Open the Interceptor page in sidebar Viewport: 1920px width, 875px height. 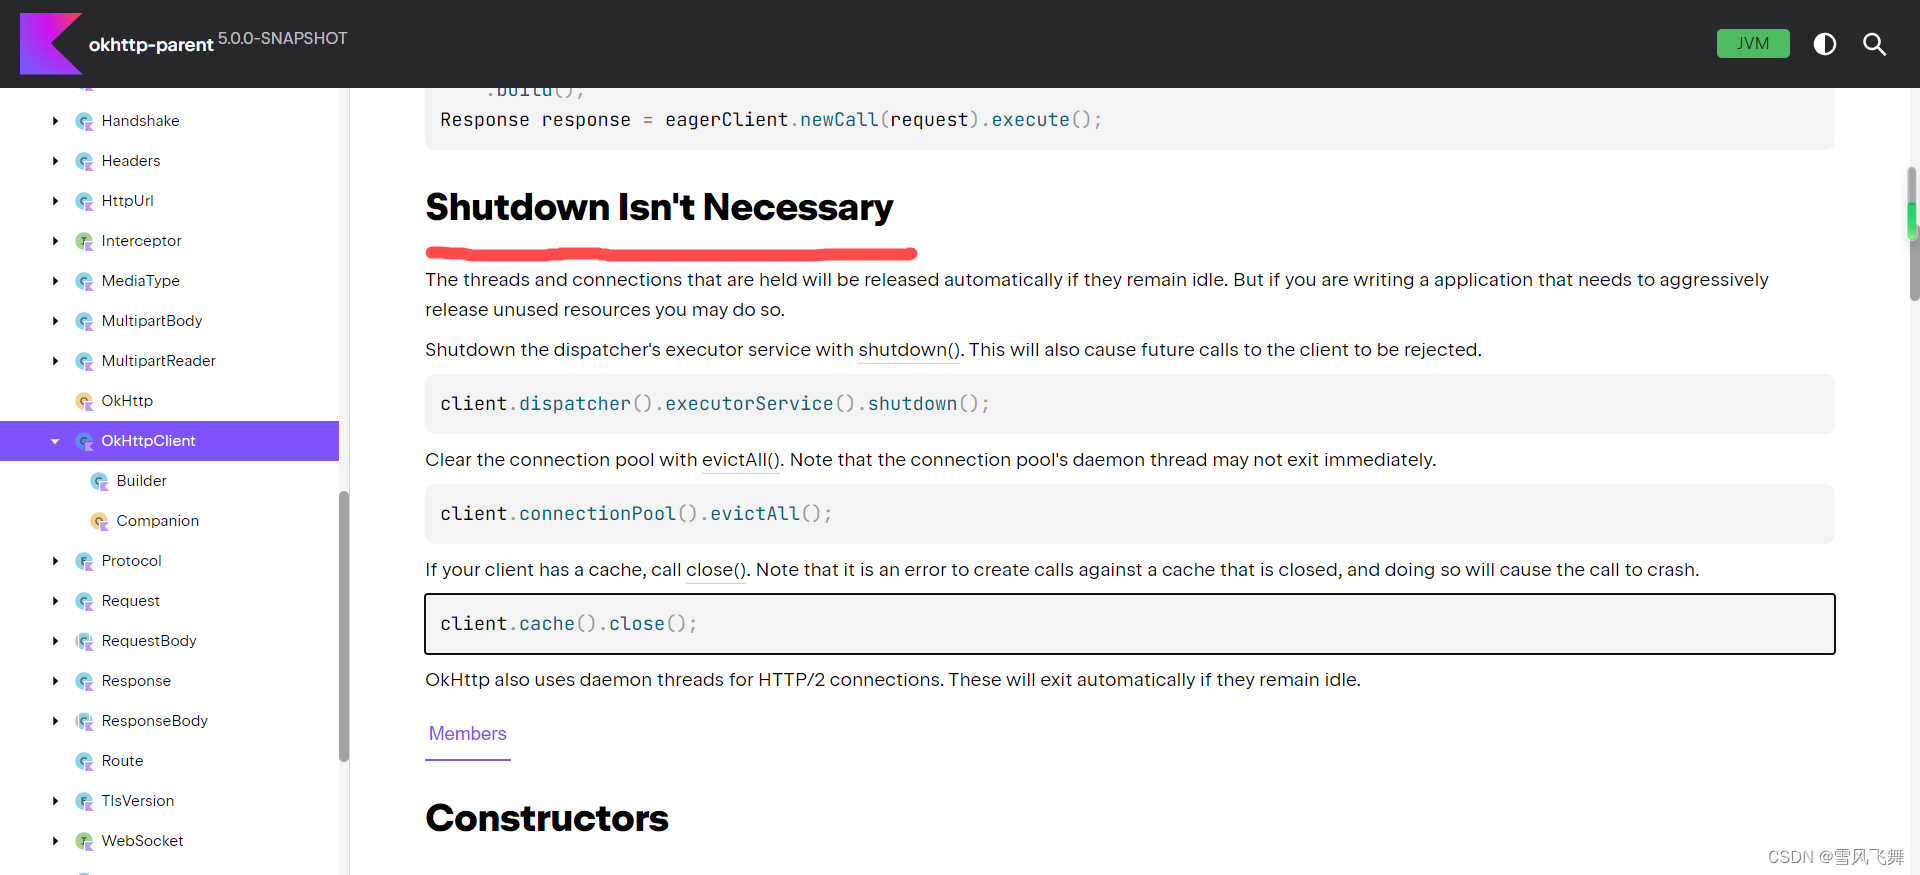click(141, 241)
